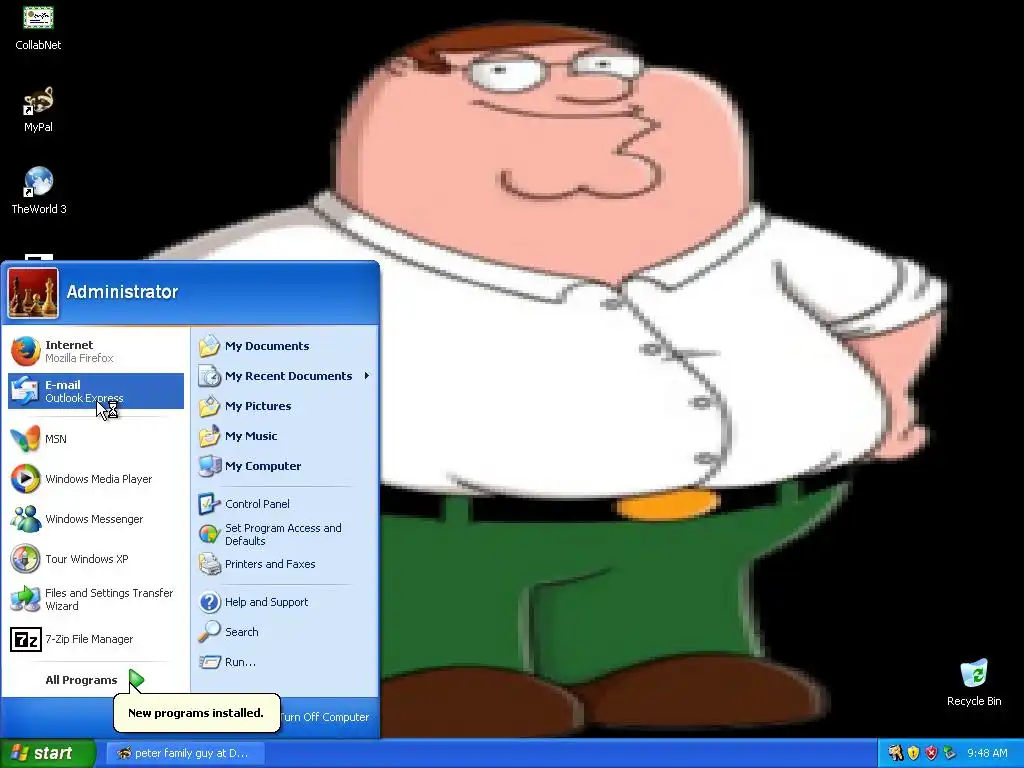Open Help and Support

(x=284, y=602)
